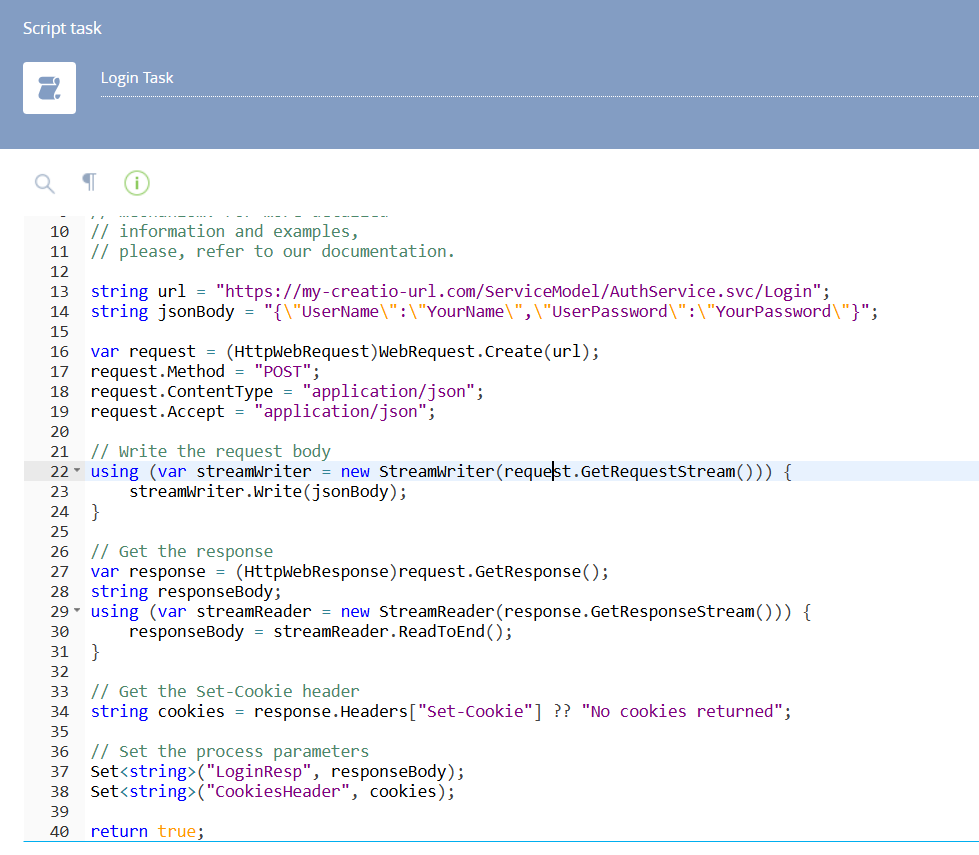Screen dimensions: 979x855
Task: Click the "Set-Cookie" header key string
Action: pos(475,711)
